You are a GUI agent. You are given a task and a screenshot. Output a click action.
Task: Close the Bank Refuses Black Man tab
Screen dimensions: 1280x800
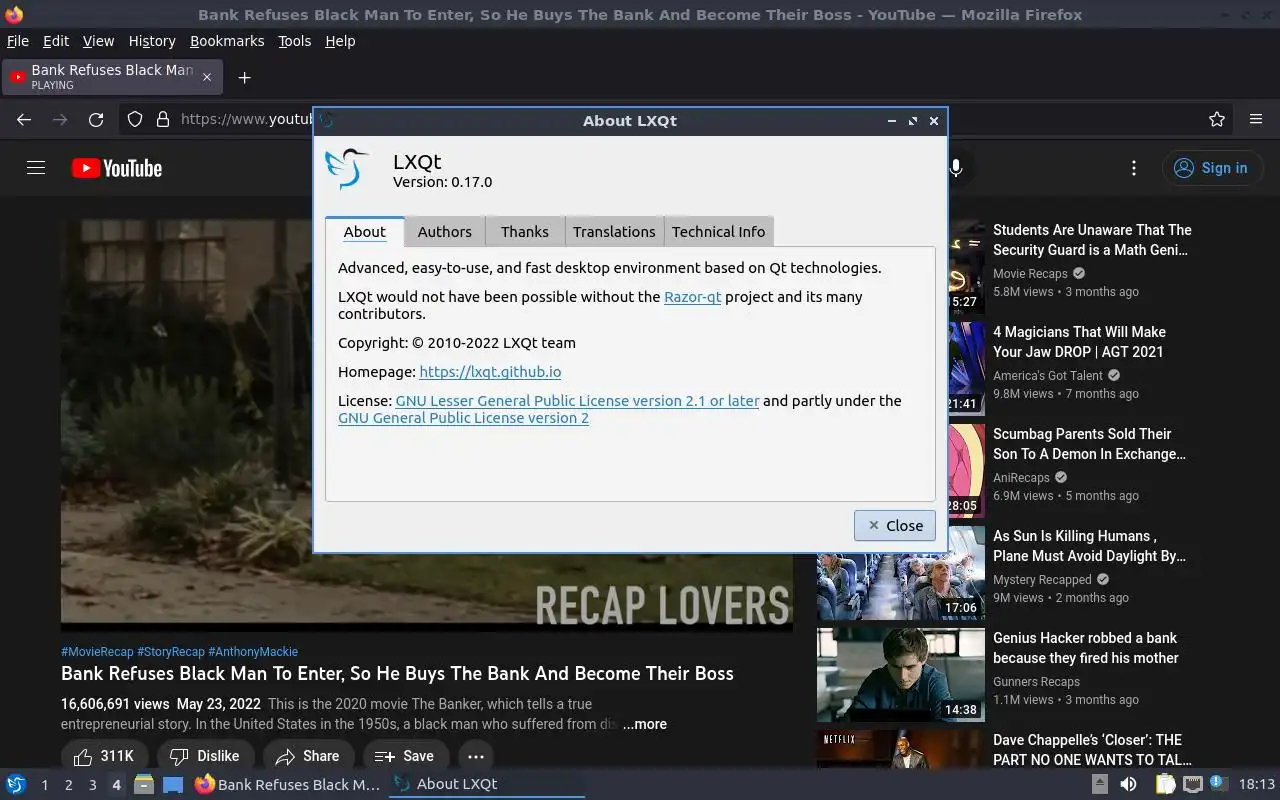(x=207, y=77)
